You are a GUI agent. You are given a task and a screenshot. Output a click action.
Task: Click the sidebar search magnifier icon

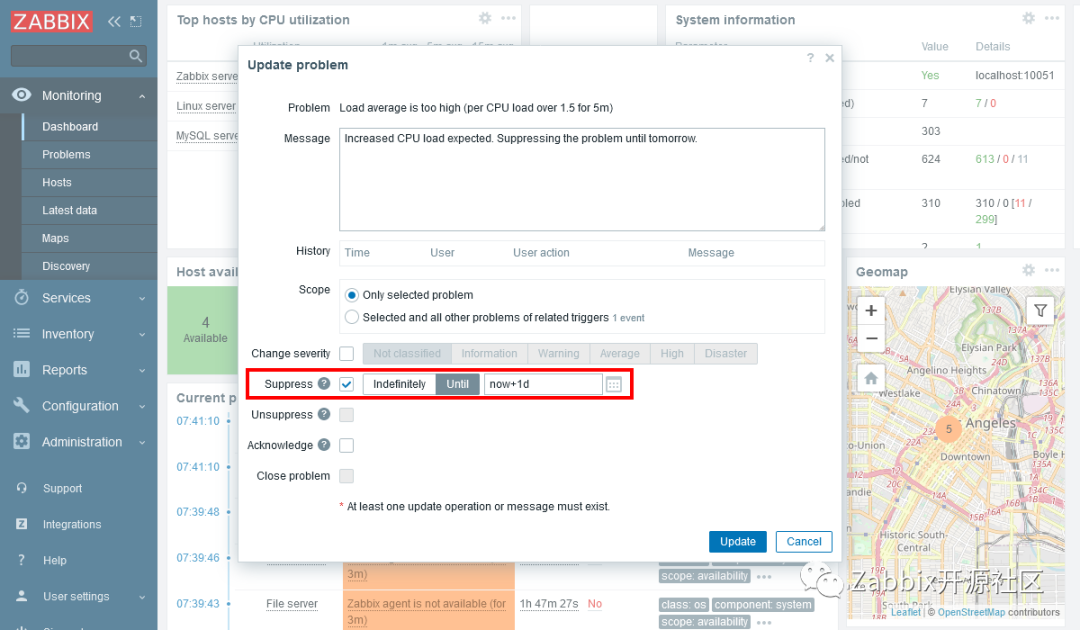(136, 56)
